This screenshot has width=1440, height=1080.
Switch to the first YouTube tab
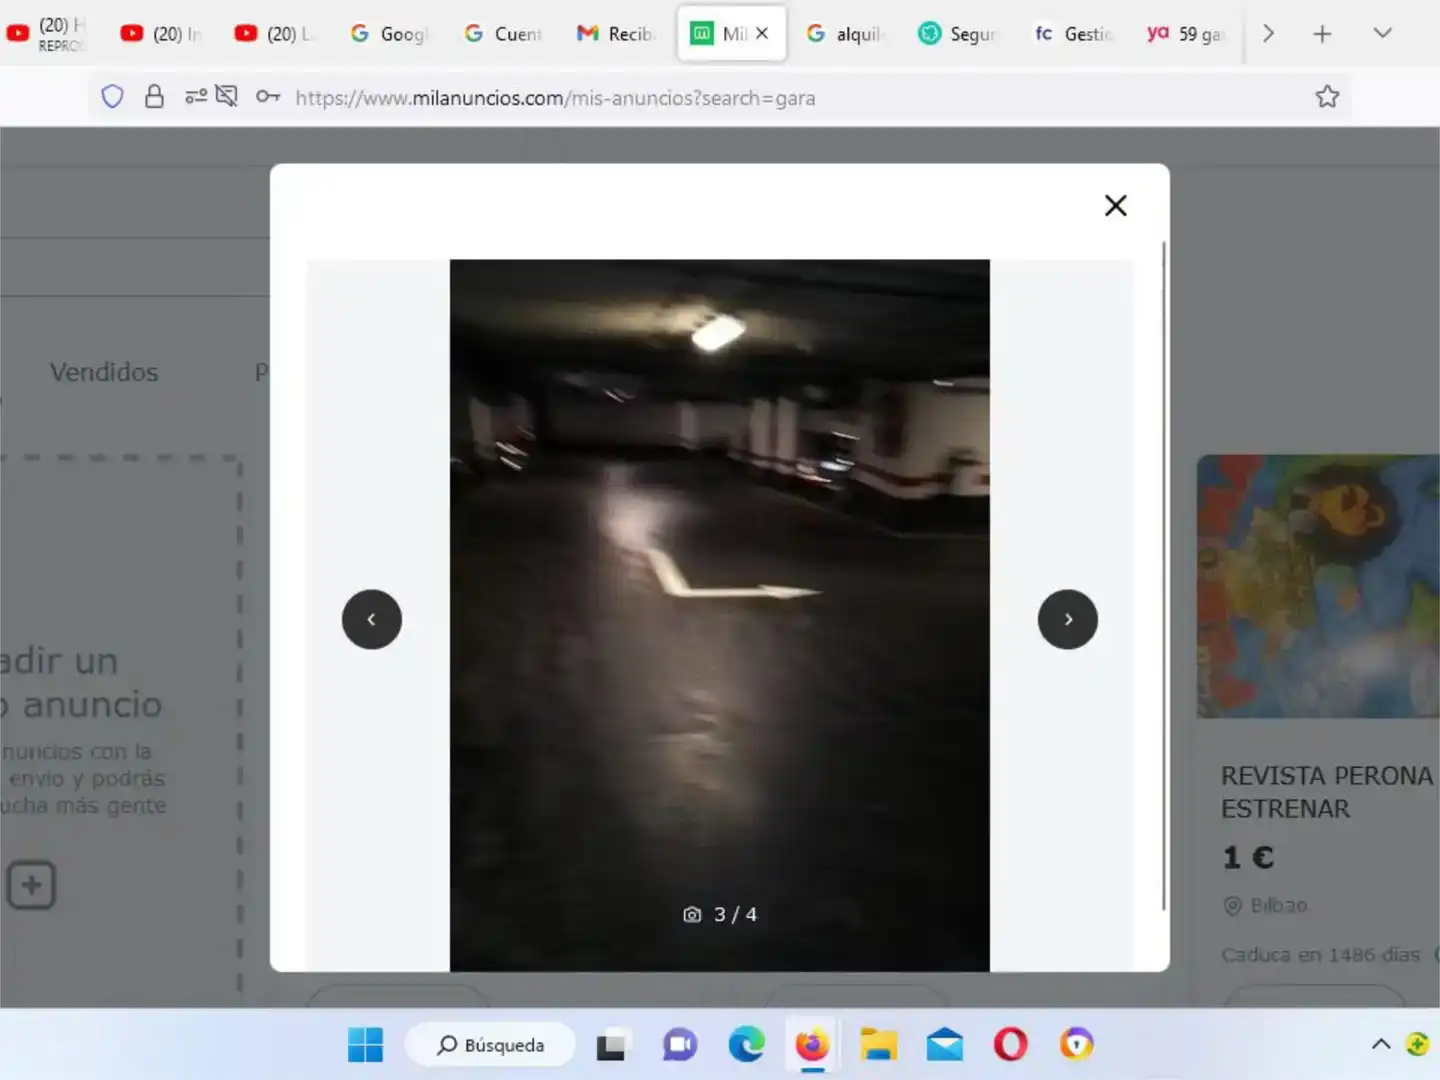point(47,34)
